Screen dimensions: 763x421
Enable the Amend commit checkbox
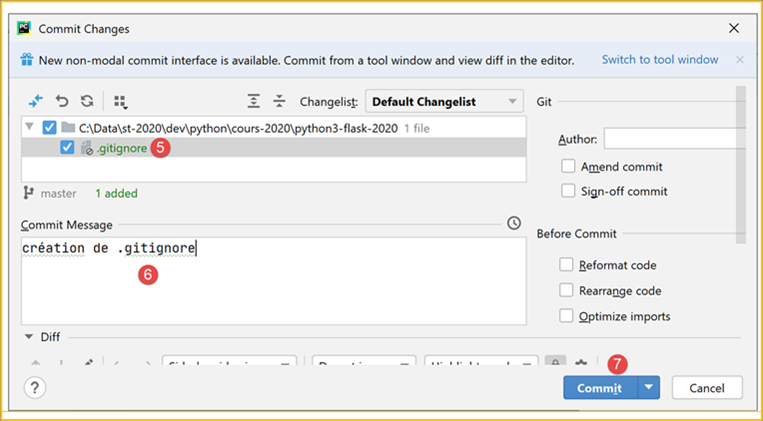coord(568,166)
